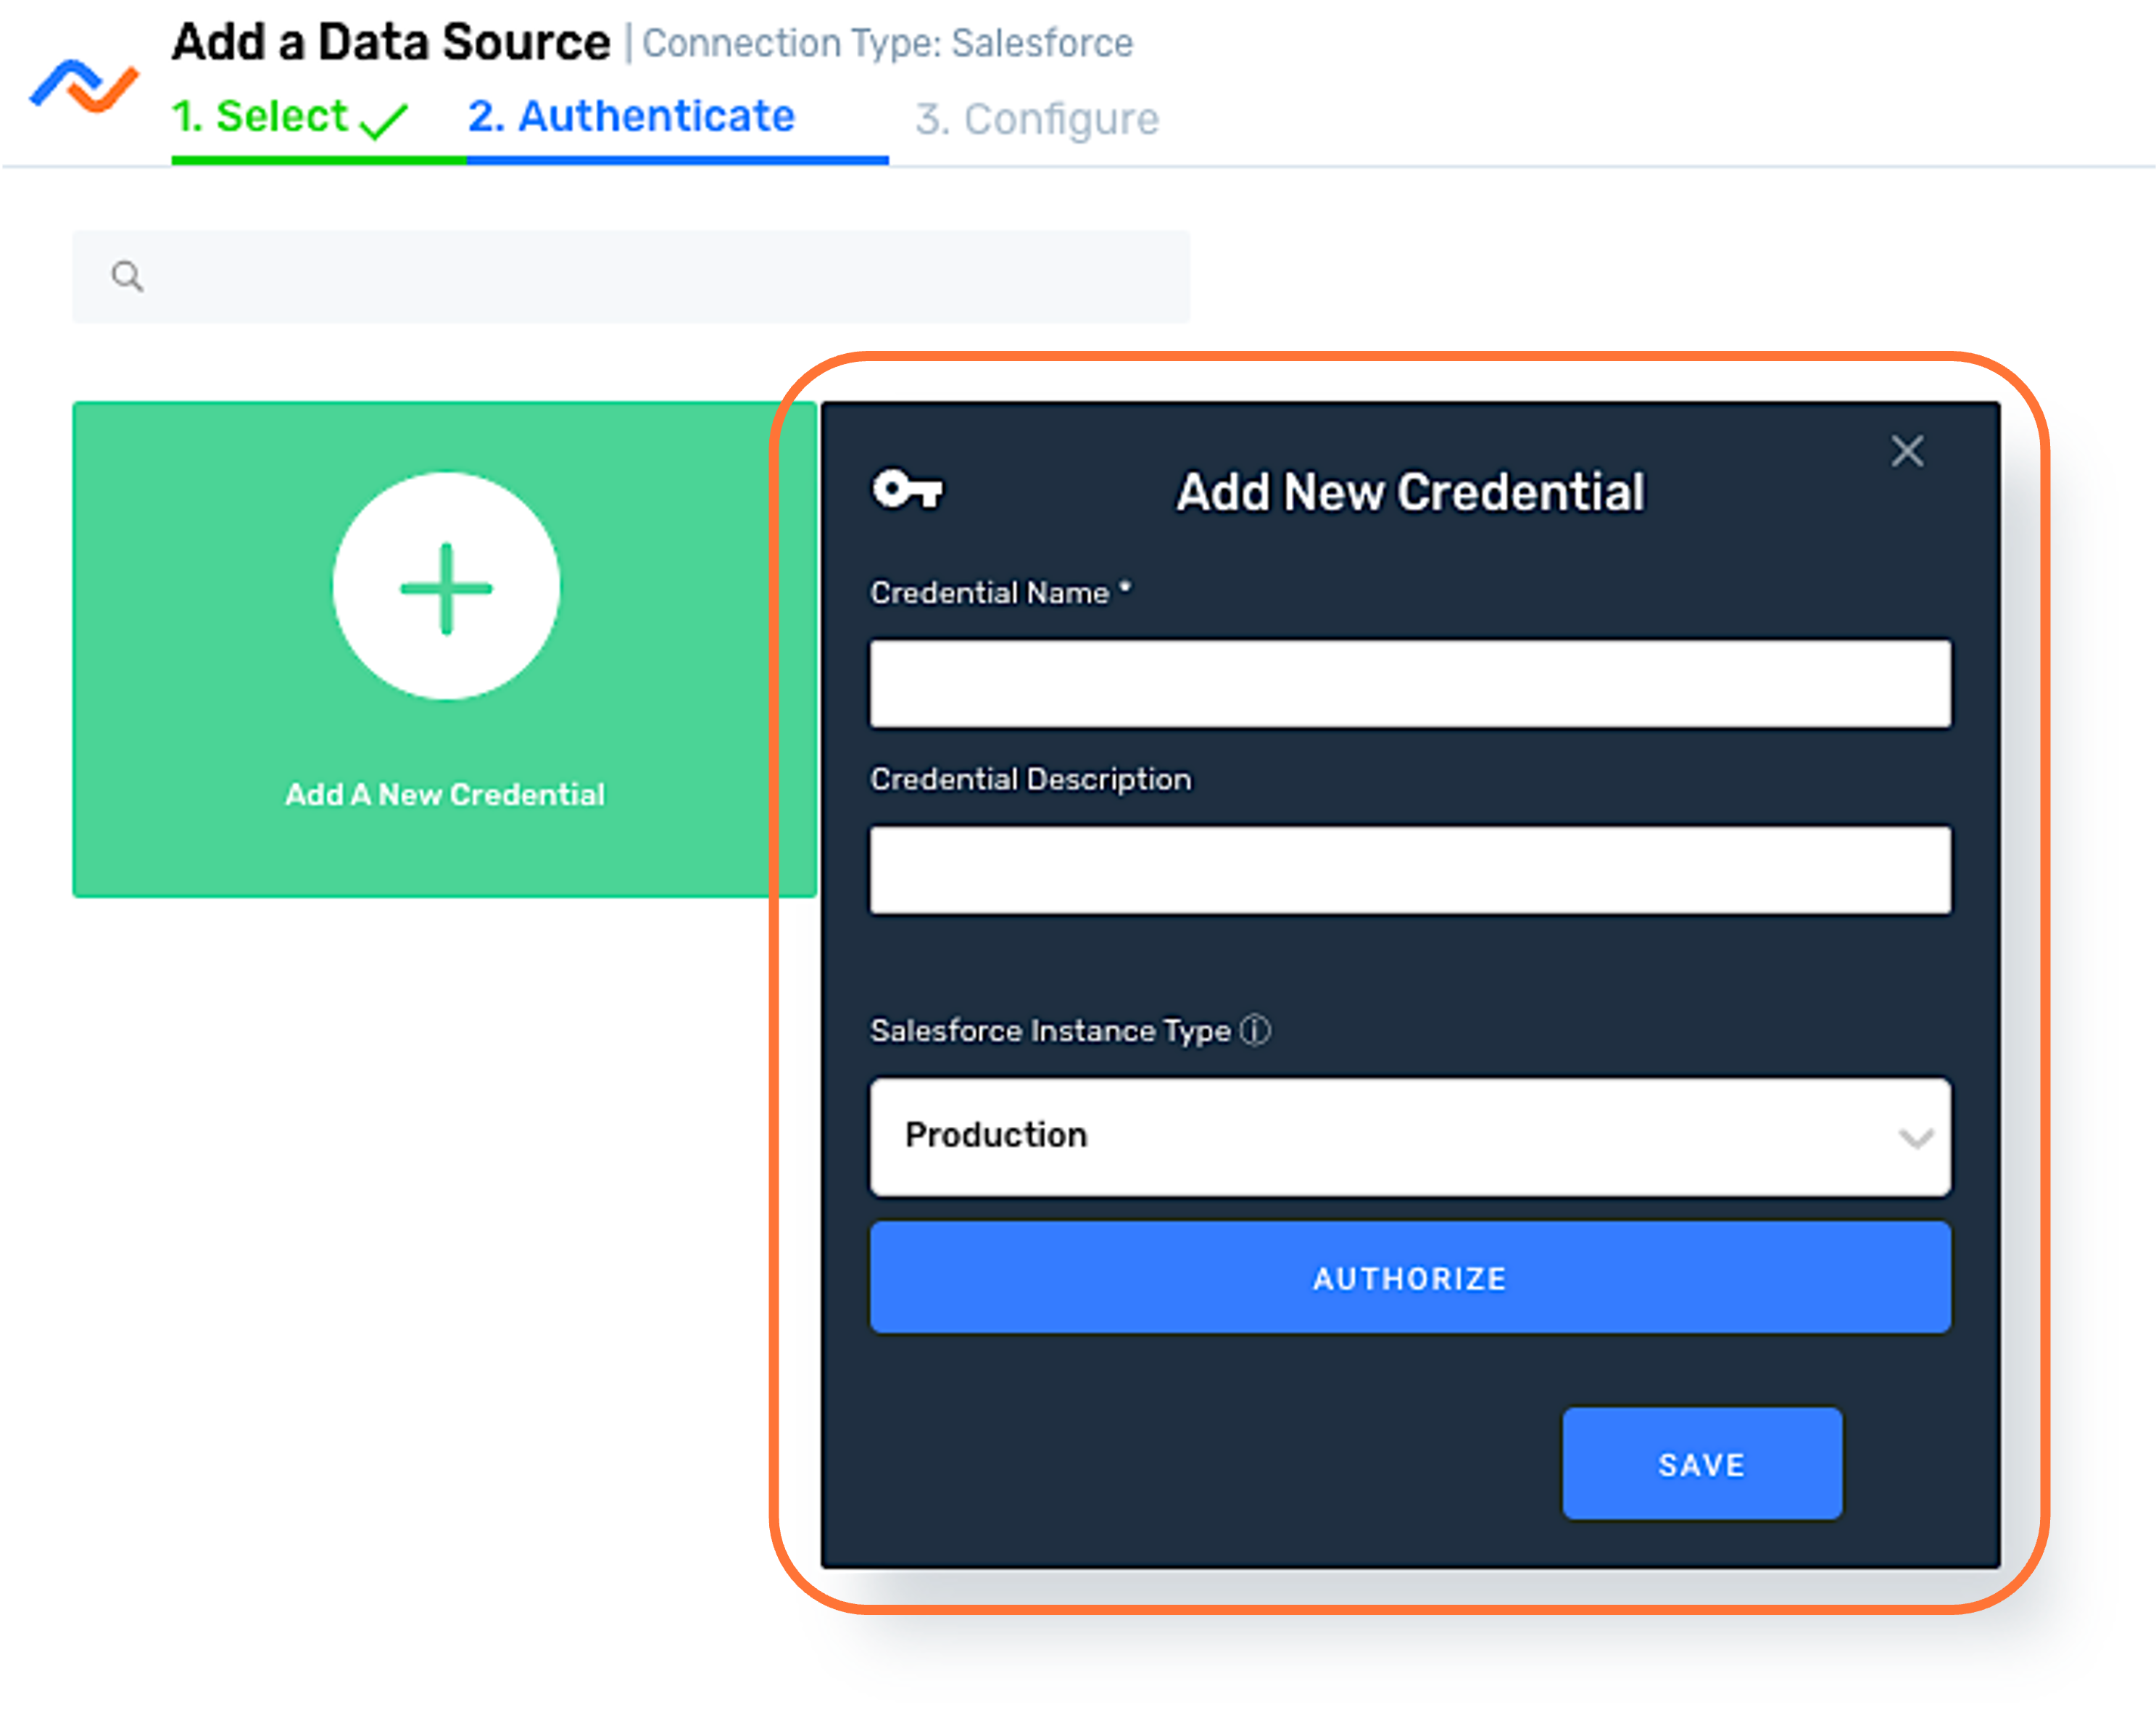Click the 'Credential Description' label
Viewport: 2156px width, 1715px height.
1031,779
